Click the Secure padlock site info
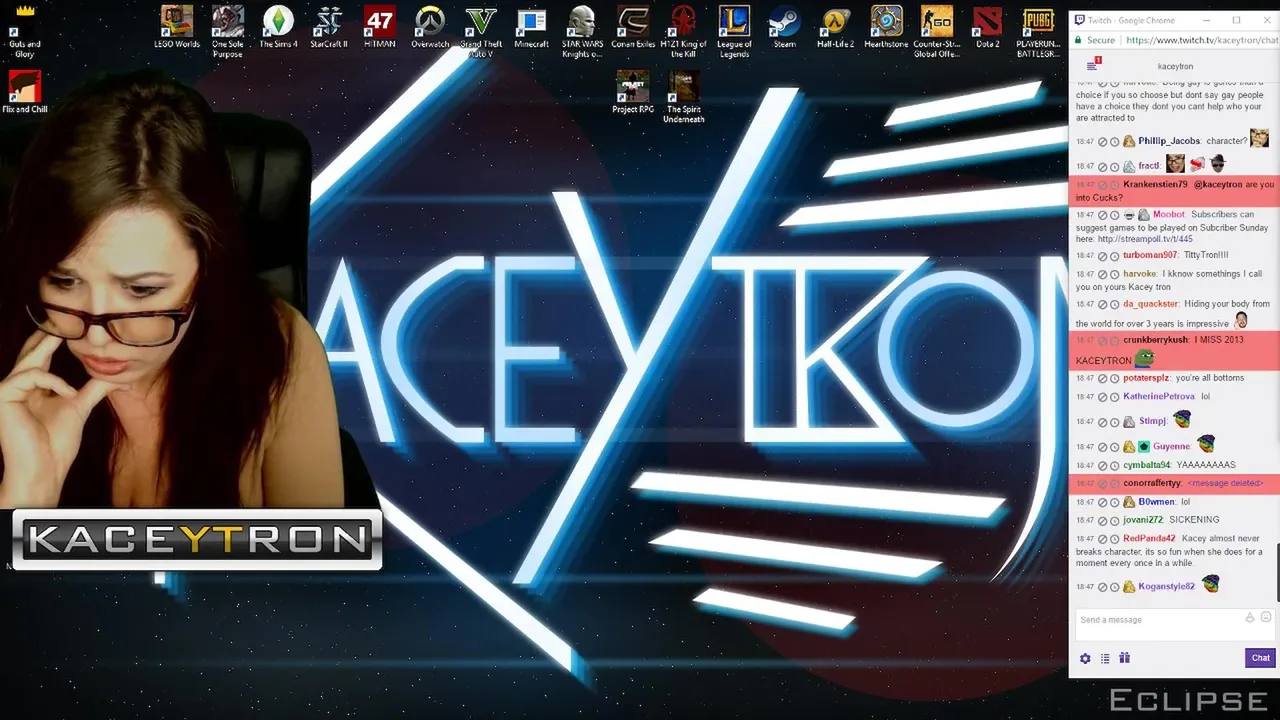The image size is (1280, 720). tap(1095, 41)
